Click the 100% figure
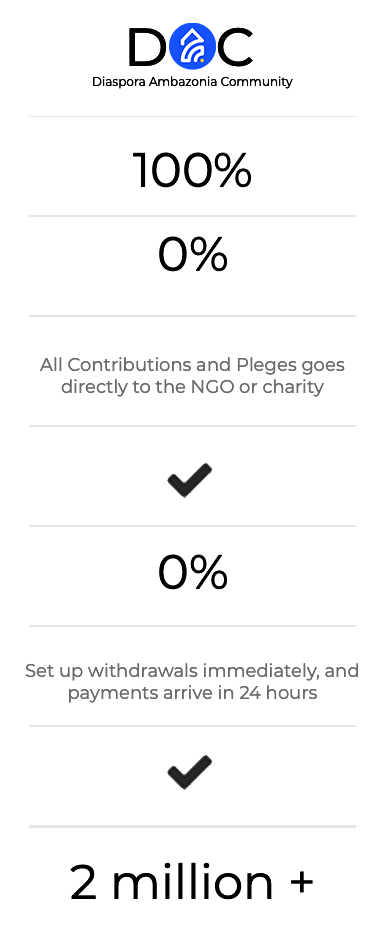 tap(192, 171)
